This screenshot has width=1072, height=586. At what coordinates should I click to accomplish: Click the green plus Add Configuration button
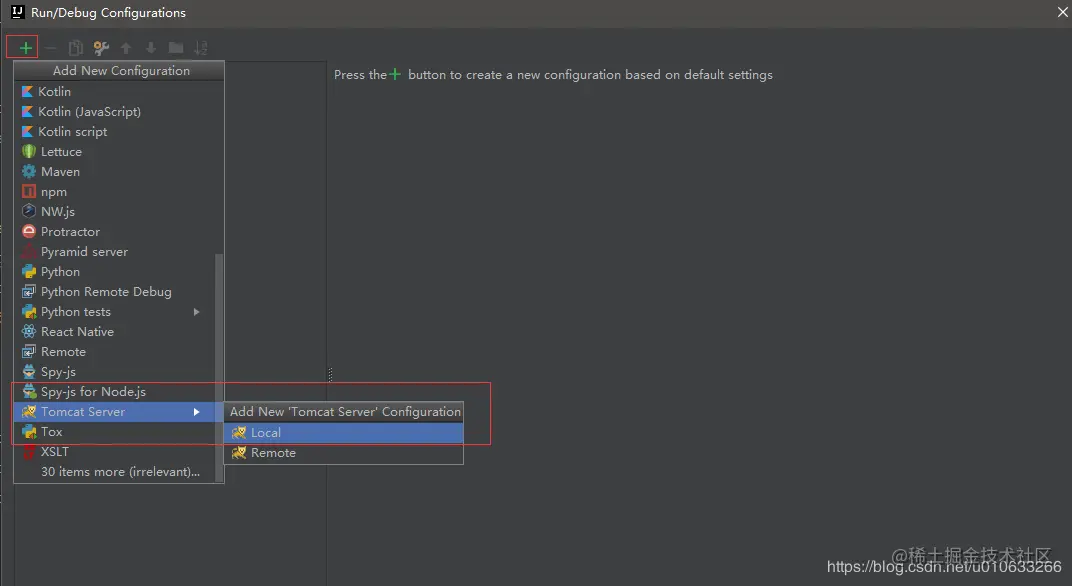[x=25, y=48]
